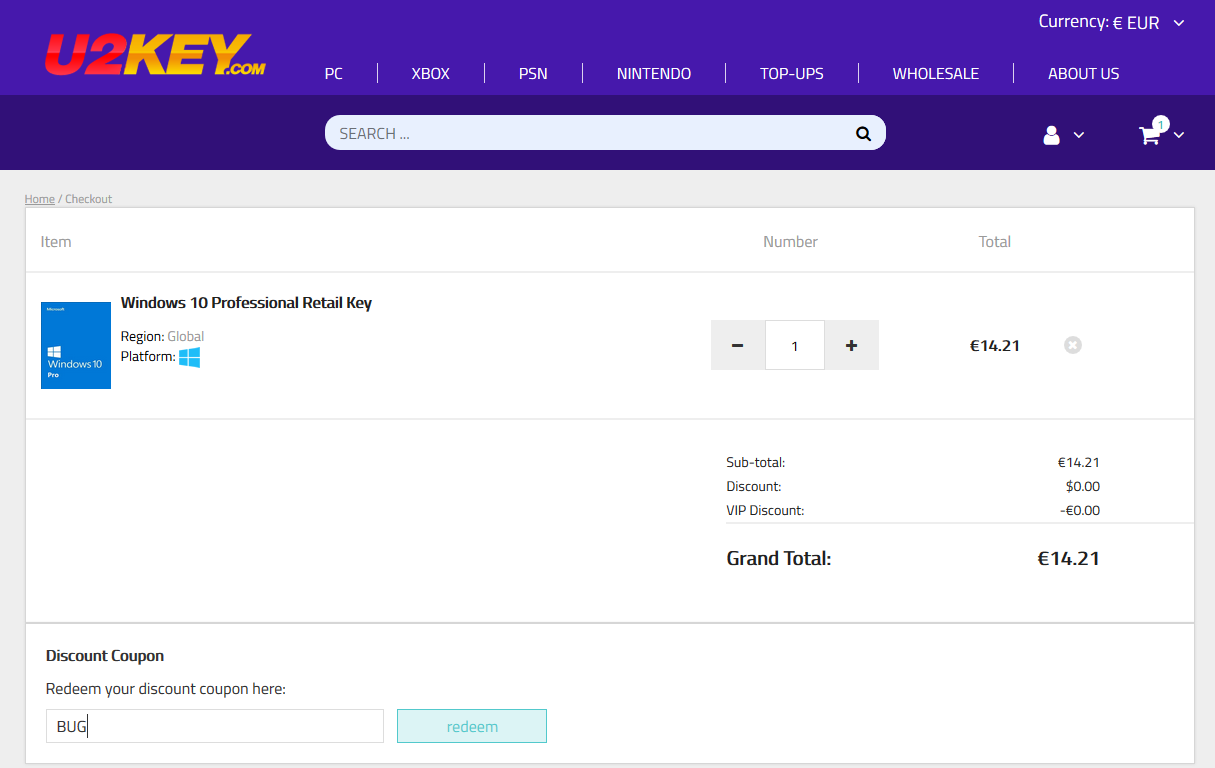This screenshot has width=1215, height=768.
Task: Click the quantity number field
Action: [795, 345]
